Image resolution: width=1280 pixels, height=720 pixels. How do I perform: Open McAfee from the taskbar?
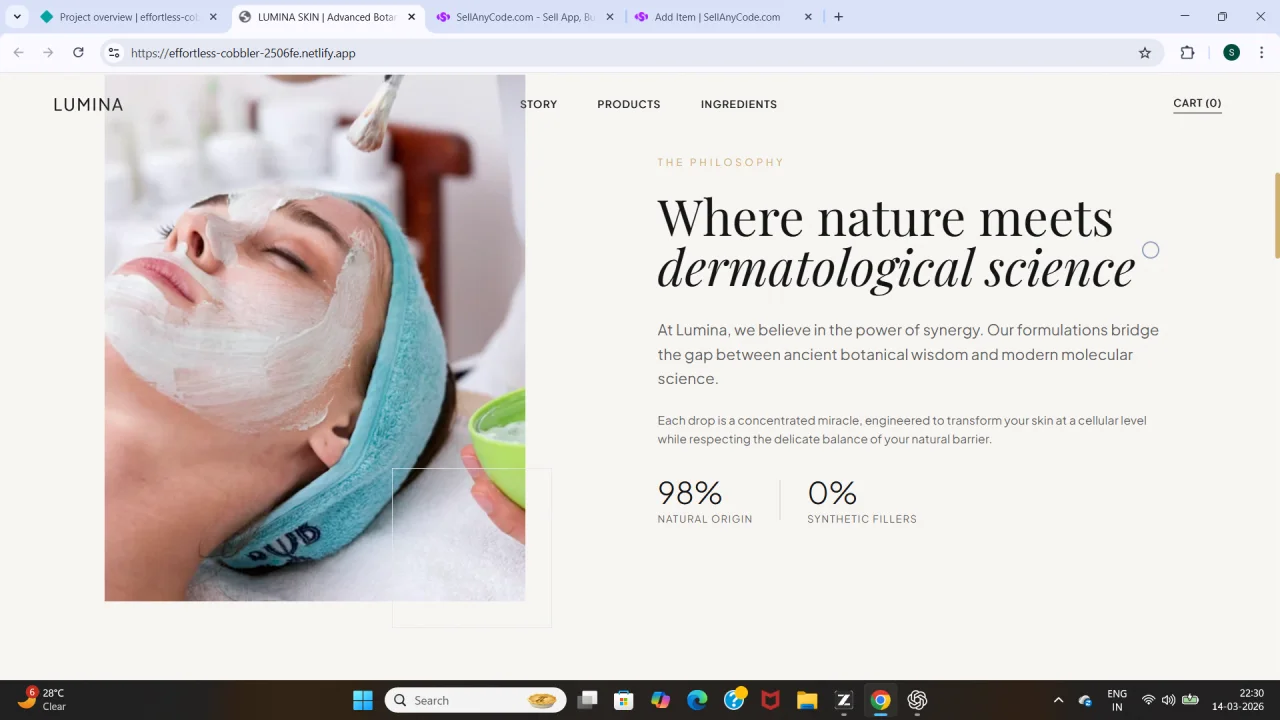[x=770, y=700]
